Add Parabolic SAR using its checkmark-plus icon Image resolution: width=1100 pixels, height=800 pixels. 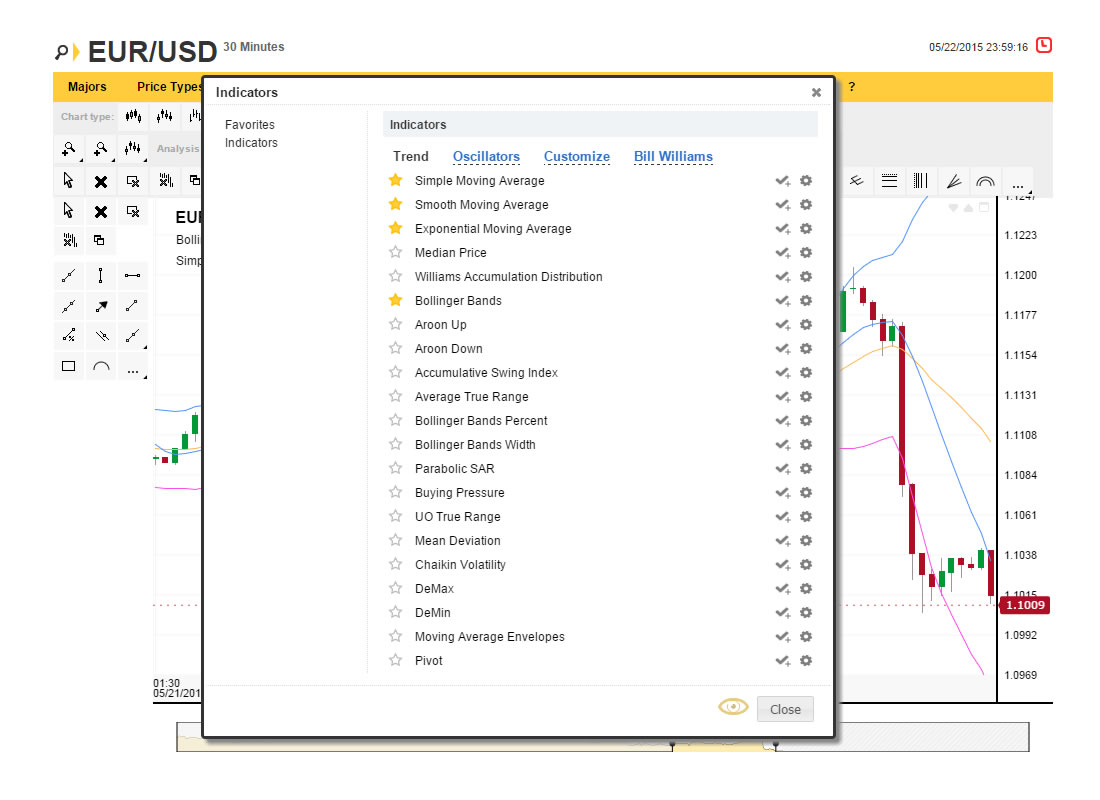pos(783,469)
